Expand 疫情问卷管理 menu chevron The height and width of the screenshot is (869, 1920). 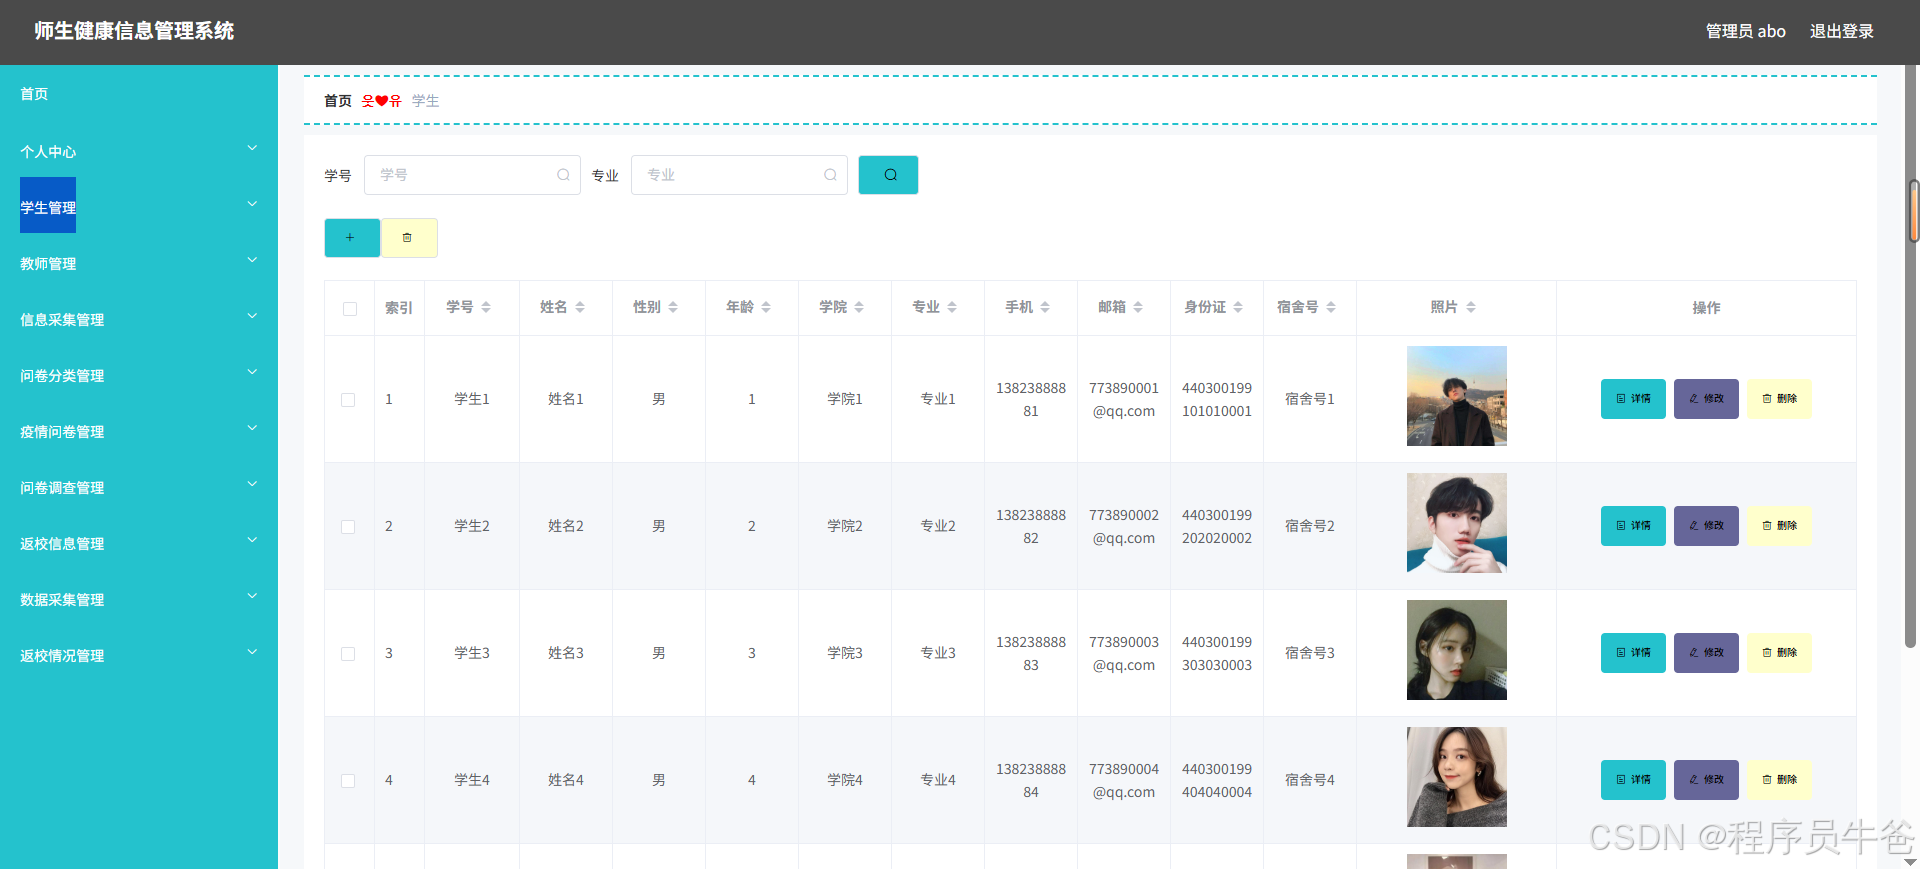point(252,428)
